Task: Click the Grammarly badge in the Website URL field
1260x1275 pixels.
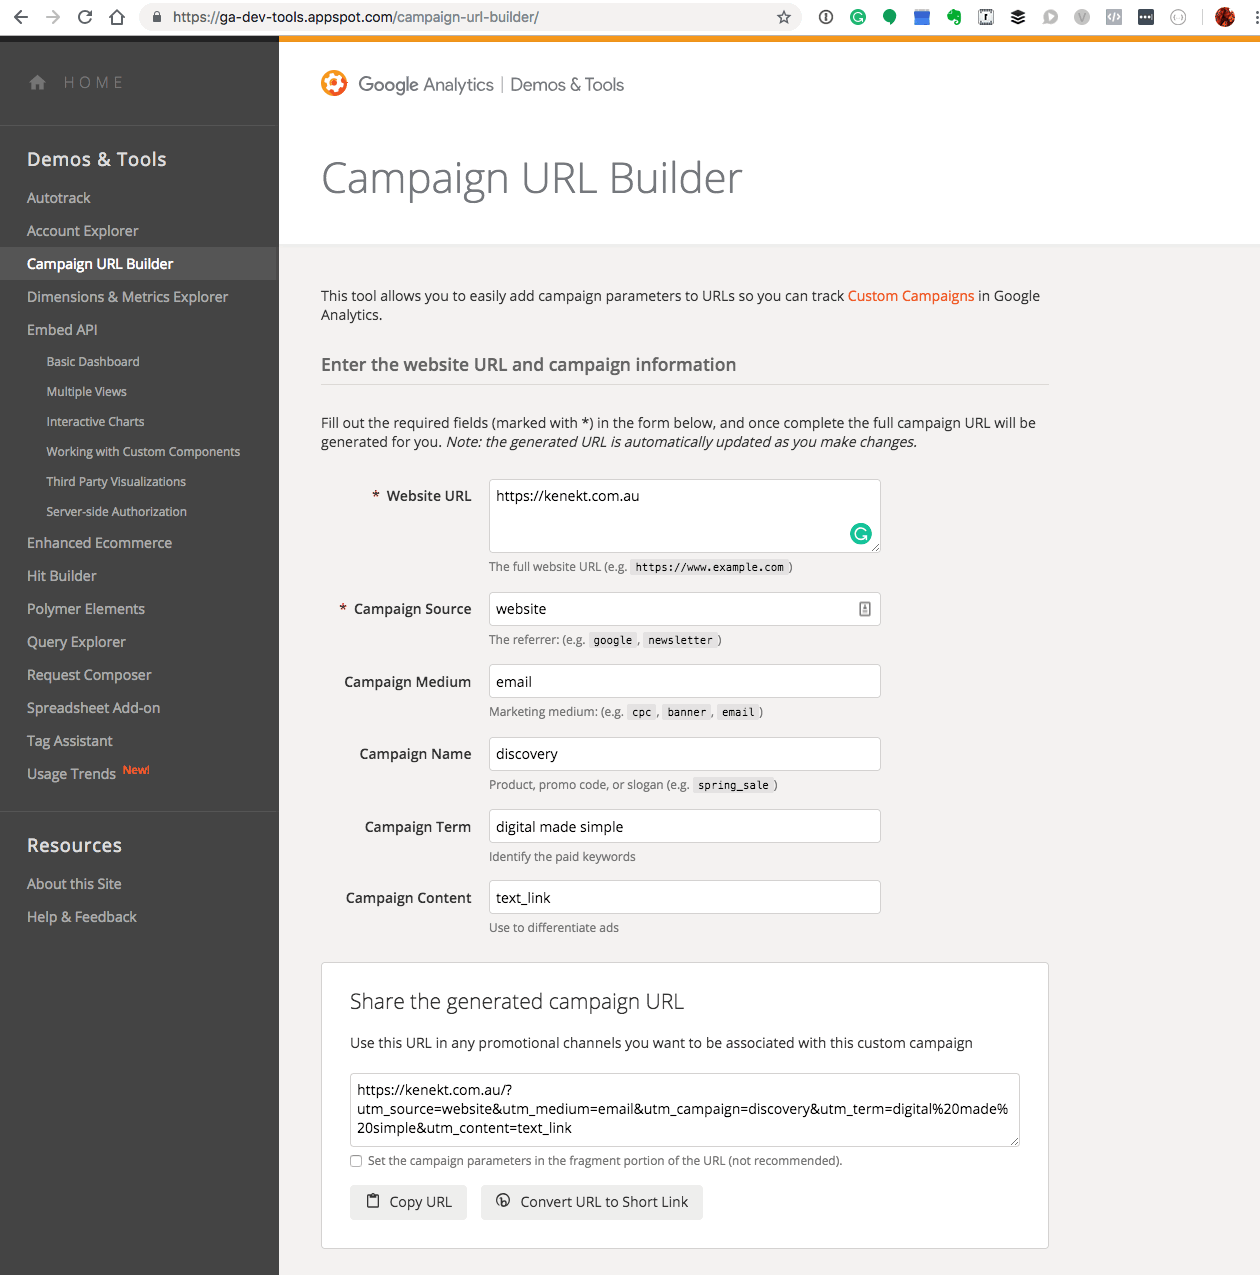Action: point(861,534)
